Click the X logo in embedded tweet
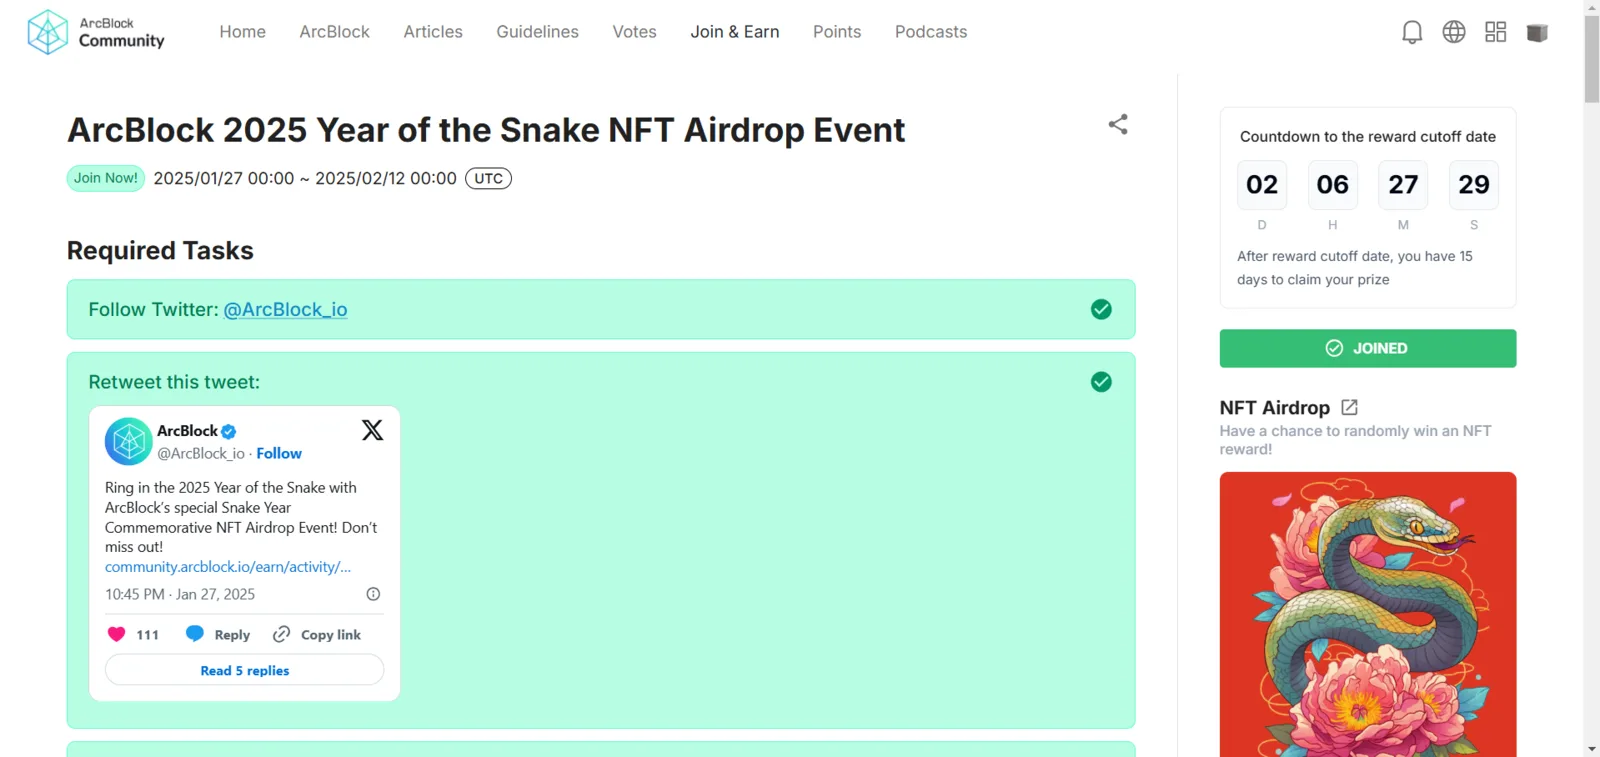The image size is (1600, 757). click(x=372, y=430)
